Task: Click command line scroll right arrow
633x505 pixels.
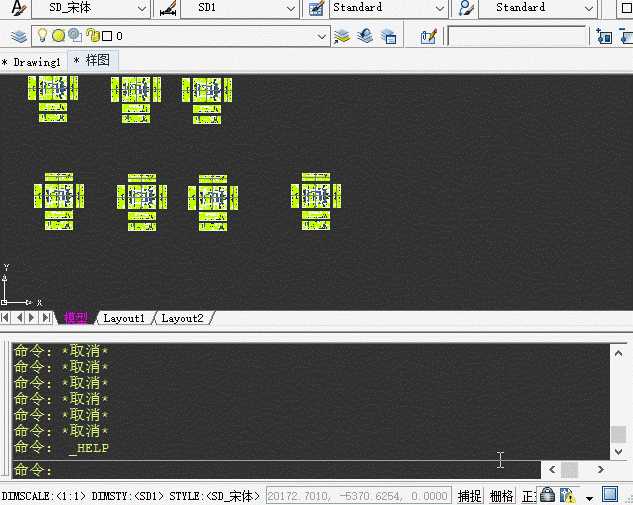Action: click(600, 469)
